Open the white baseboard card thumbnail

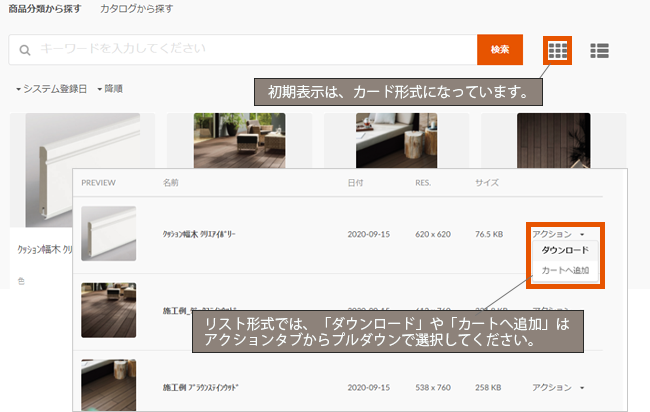pyautogui.click(x=82, y=170)
